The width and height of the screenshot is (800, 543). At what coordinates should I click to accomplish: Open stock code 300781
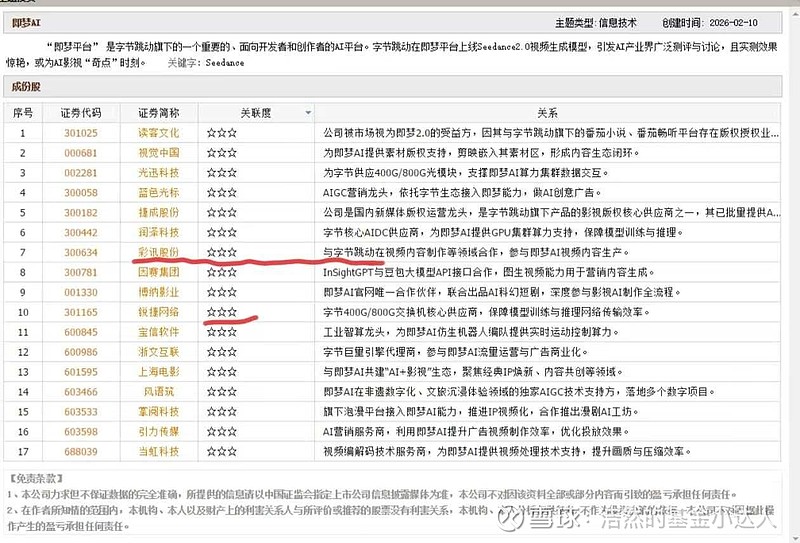(81, 273)
